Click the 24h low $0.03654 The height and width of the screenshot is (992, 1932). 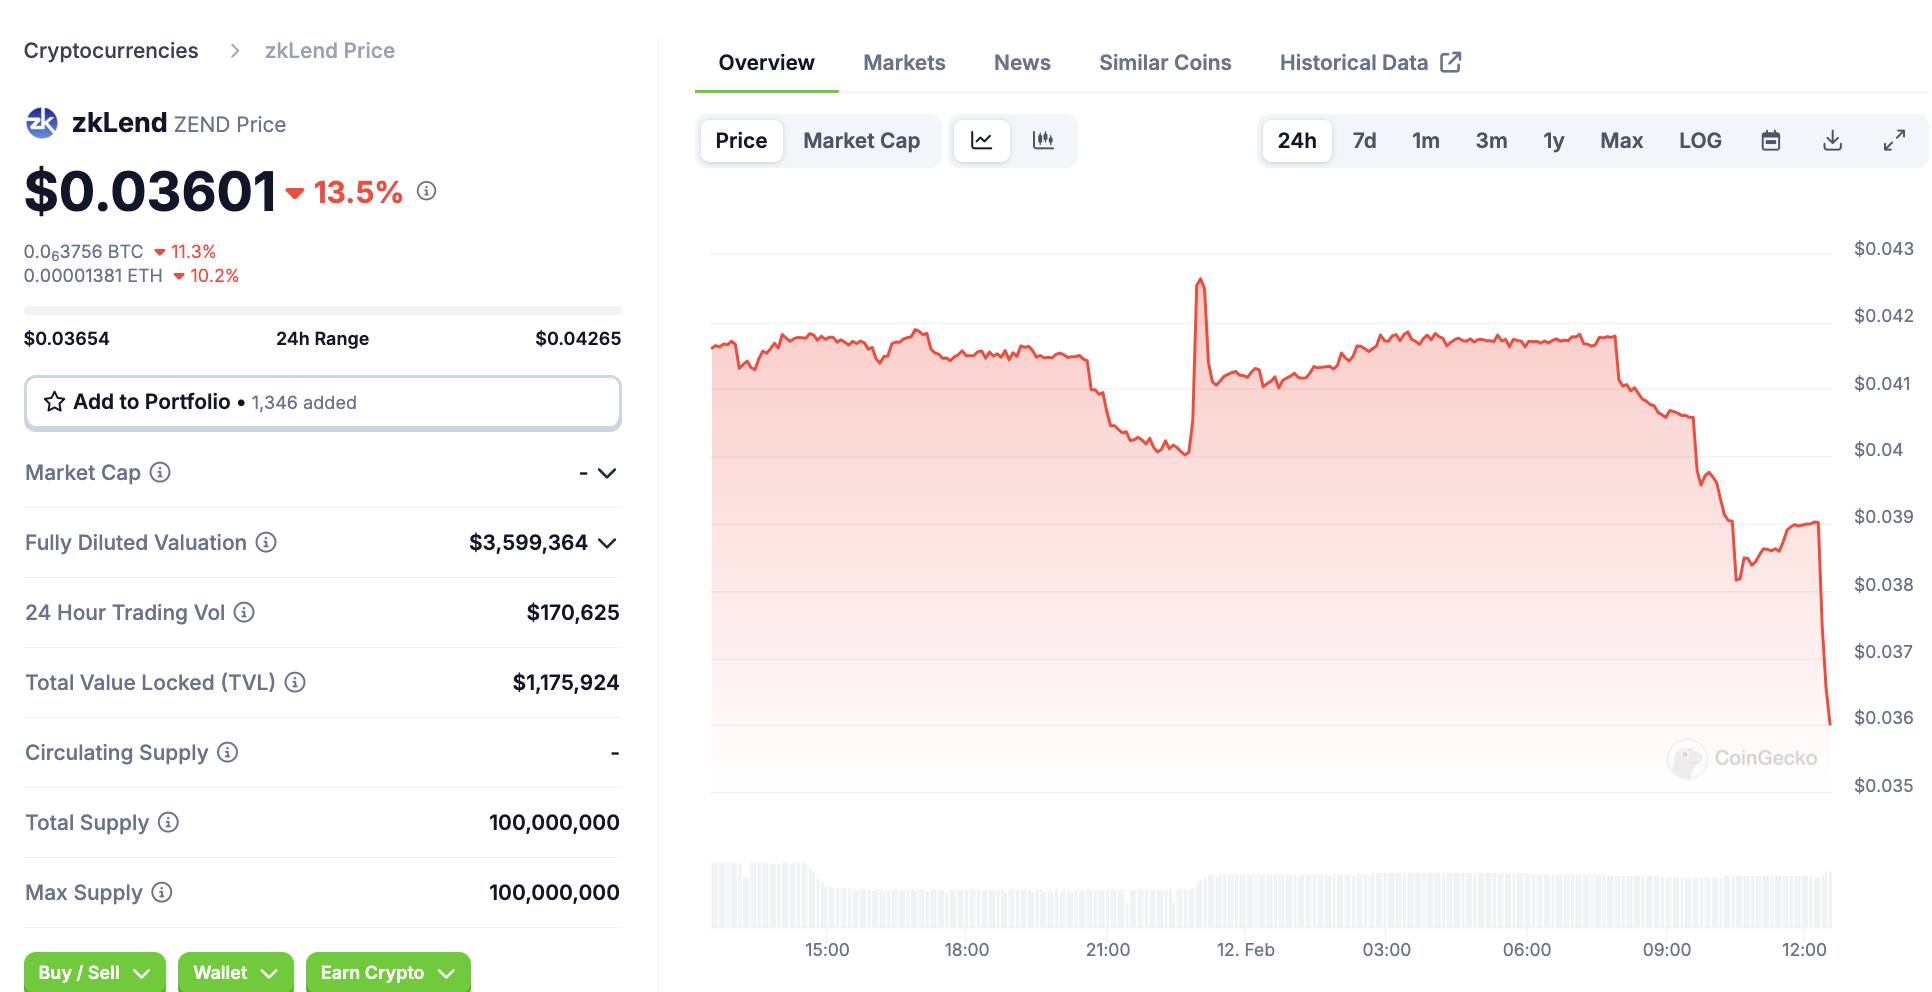pyautogui.click(x=67, y=339)
